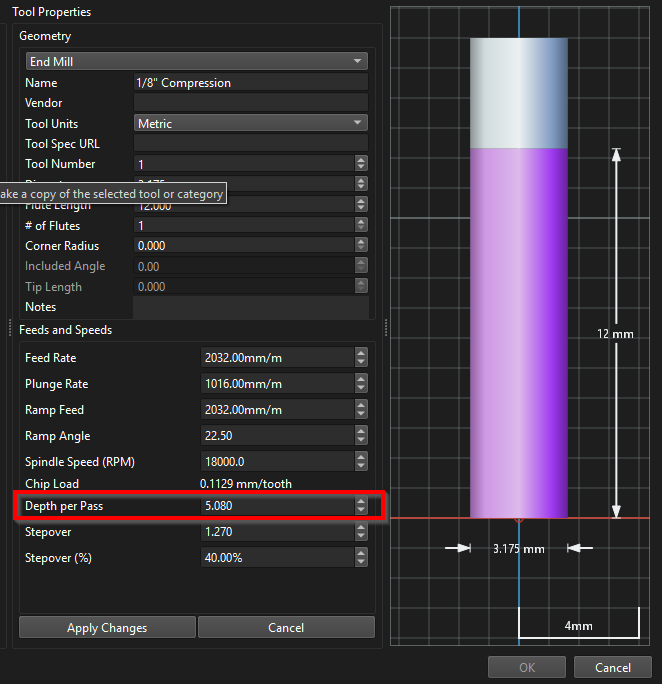This screenshot has width=662, height=684.
Task: Click the Vendor text field
Action: click(250, 103)
